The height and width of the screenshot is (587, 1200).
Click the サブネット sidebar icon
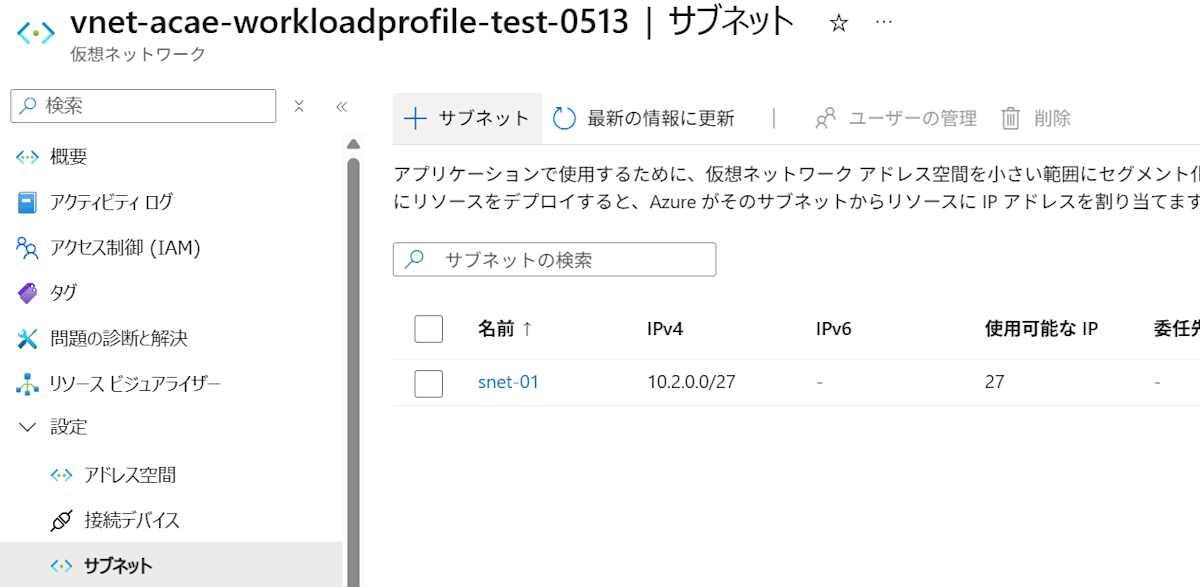[x=62, y=566]
